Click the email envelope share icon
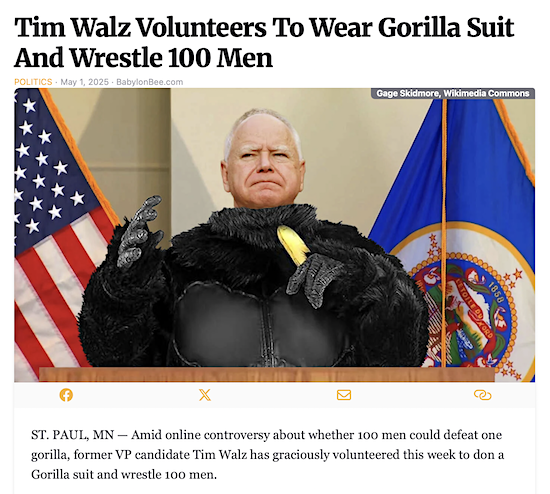This screenshot has height=494, width=550. coord(344,395)
